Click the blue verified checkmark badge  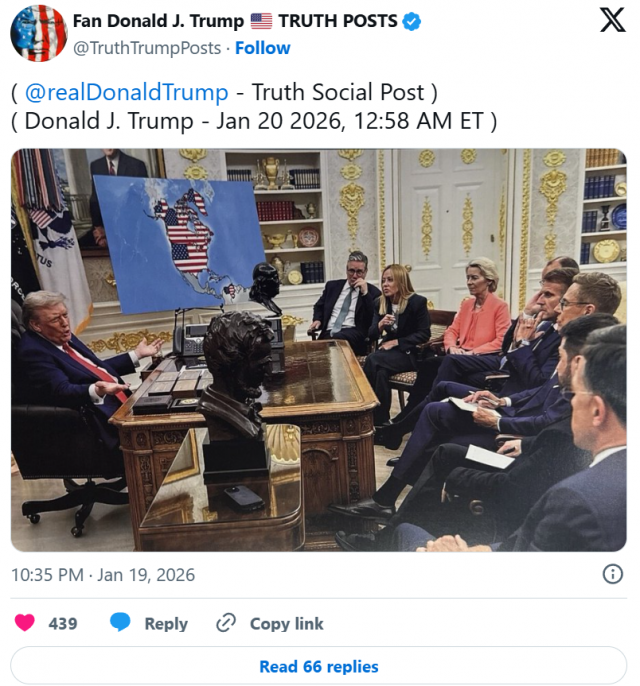pos(412,21)
